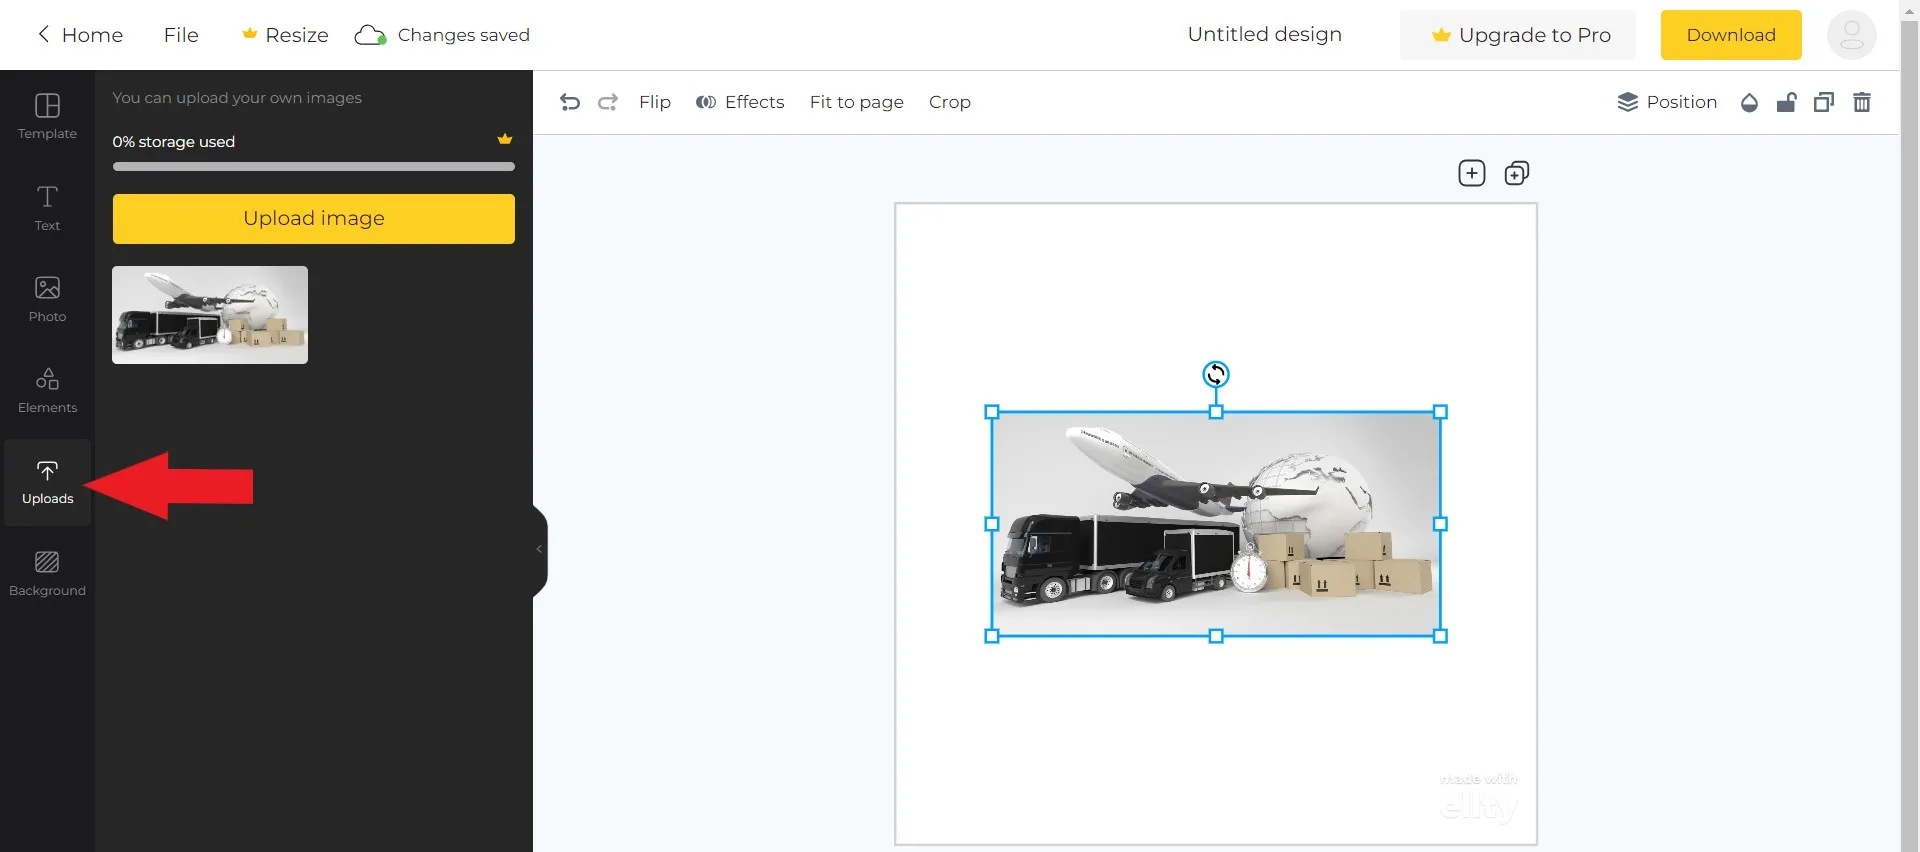Open the Position layers dropdown
Screen dimensions: 1920x852
(1667, 102)
